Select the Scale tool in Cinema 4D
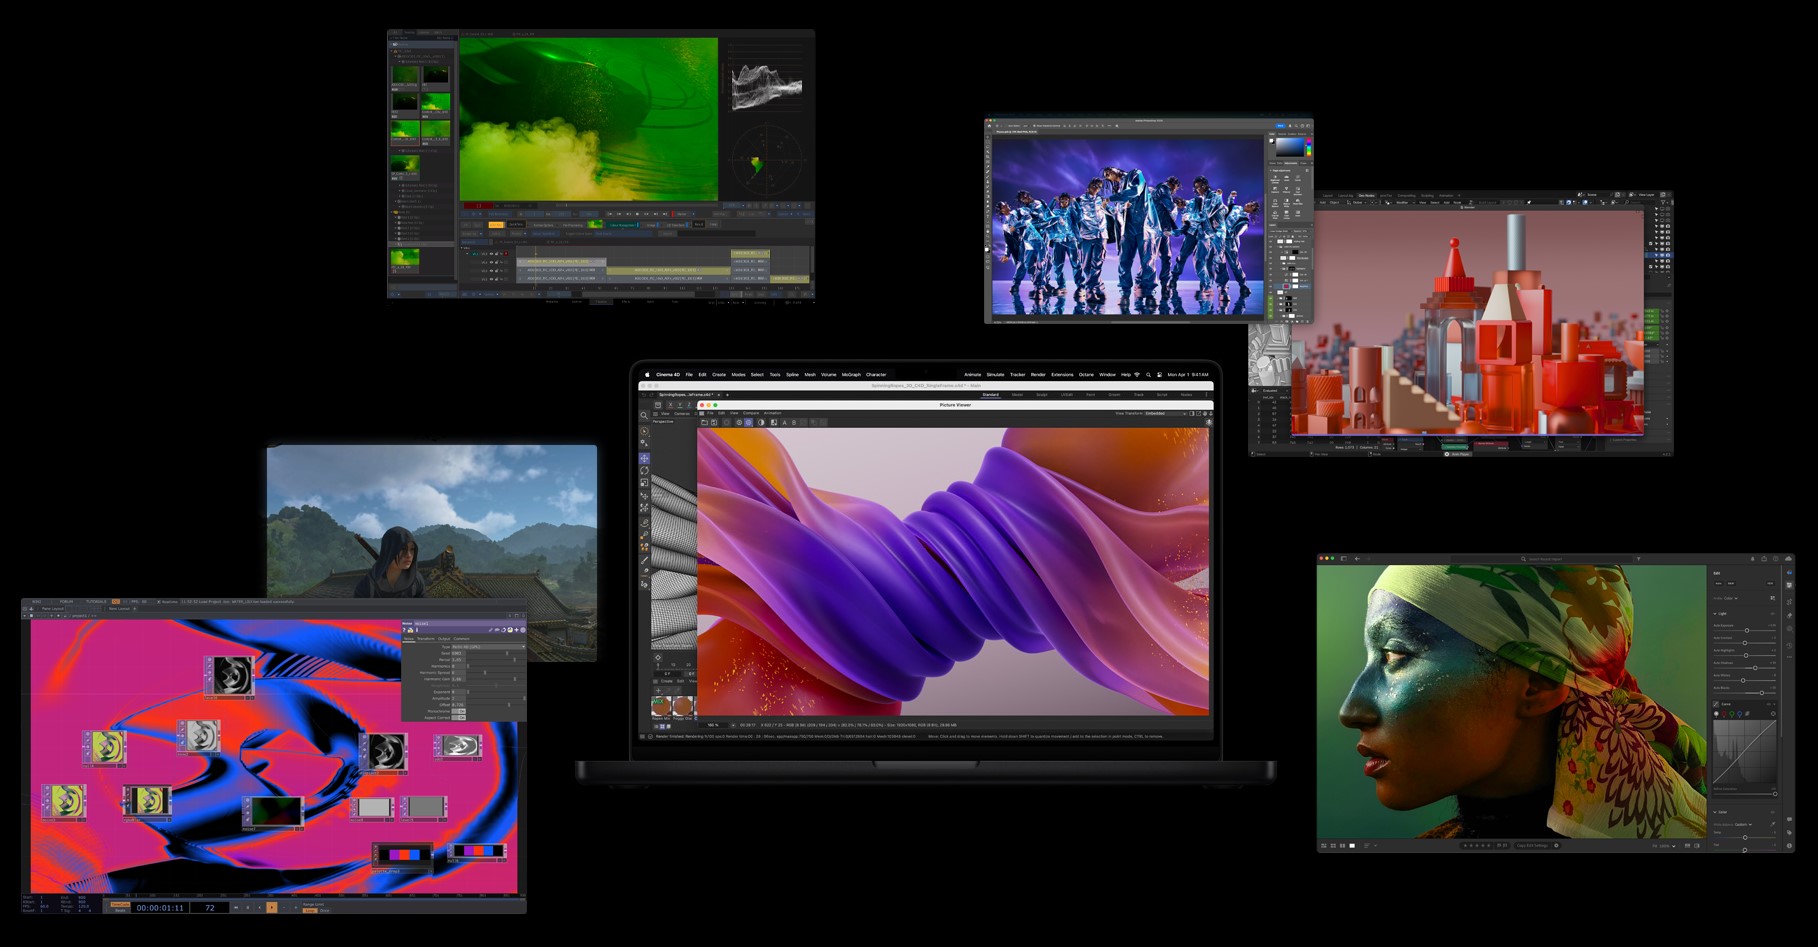Image resolution: width=1818 pixels, height=947 pixels. tap(644, 482)
